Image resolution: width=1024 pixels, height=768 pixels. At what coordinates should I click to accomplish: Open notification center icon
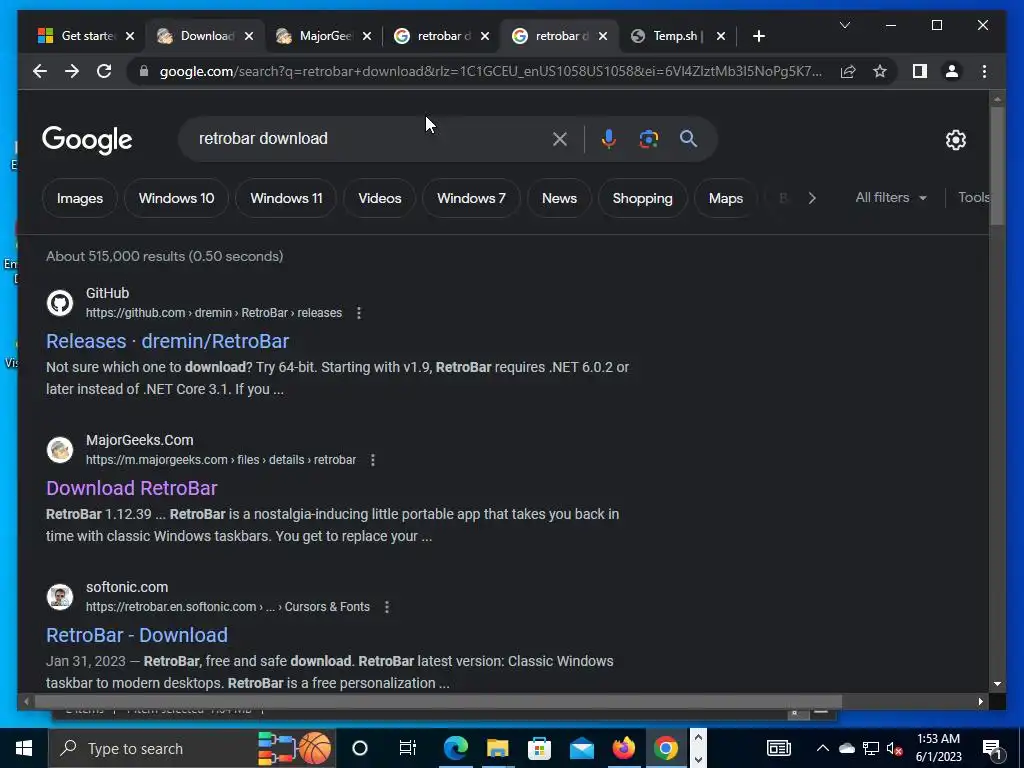coord(992,748)
